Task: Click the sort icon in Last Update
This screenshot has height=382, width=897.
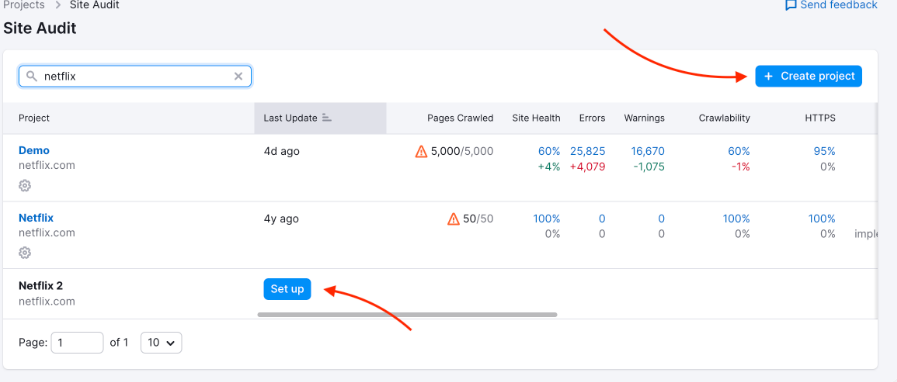Action: pyautogui.click(x=327, y=118)
